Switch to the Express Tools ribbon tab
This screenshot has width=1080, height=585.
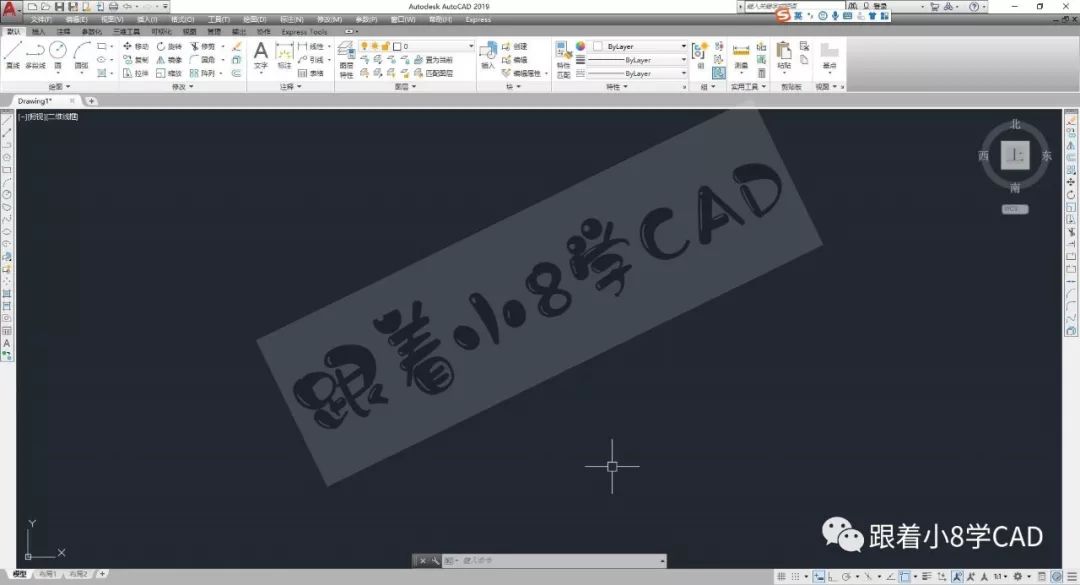click(x=304, y=32)
